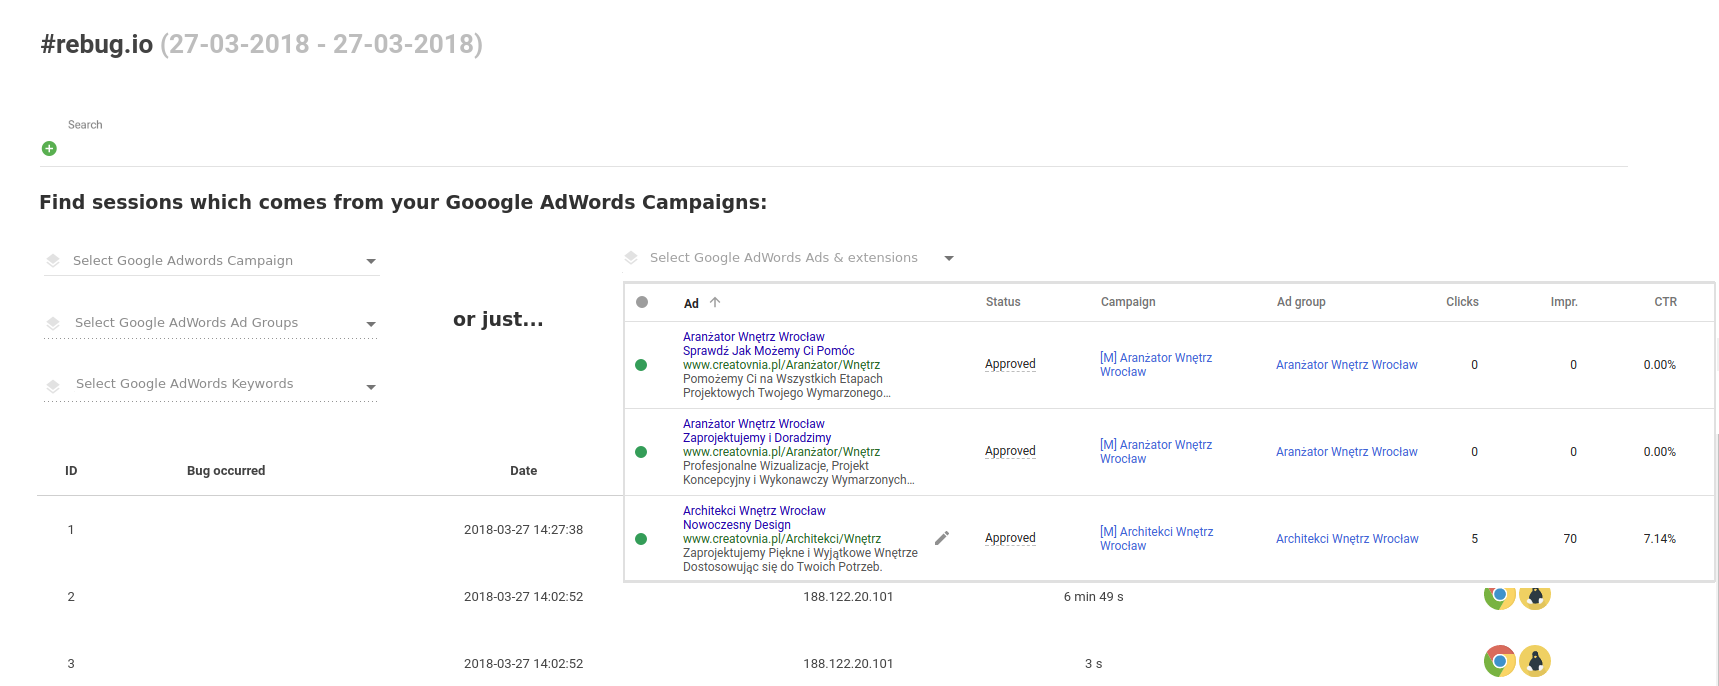Click Approved status of Sprawdź Jak Możemy ad
This screenshot has height=686, width=1719.
click(1010, 364)
